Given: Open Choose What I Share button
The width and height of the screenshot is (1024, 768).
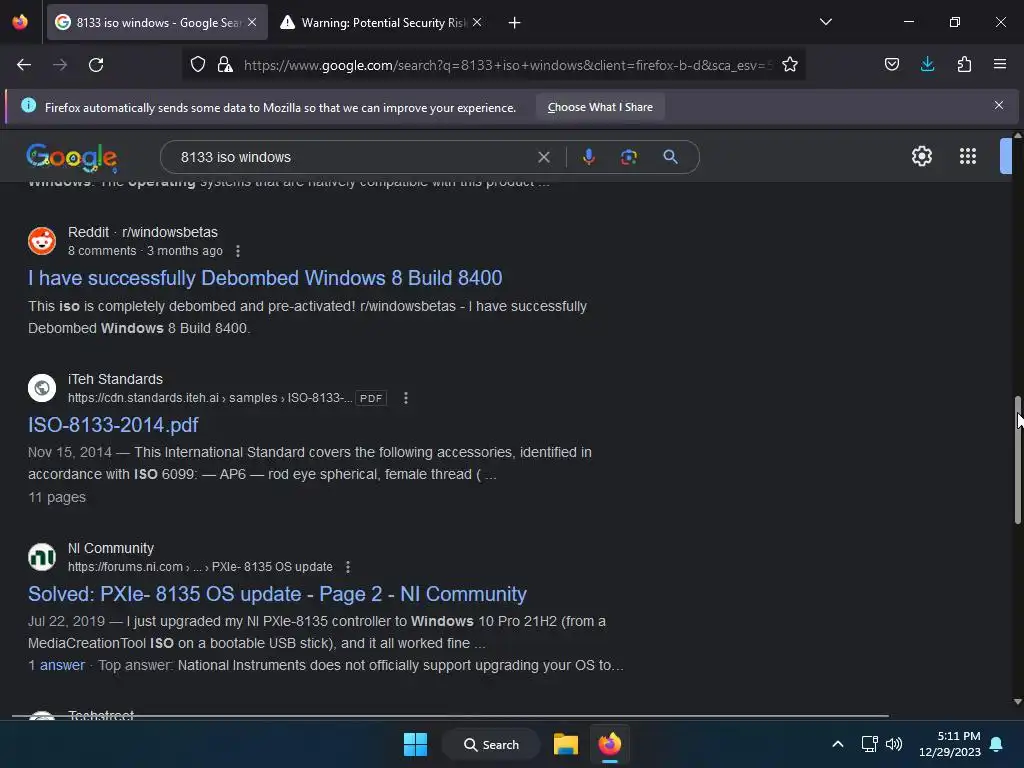Looking at the screenshot, I should (600, 107).
